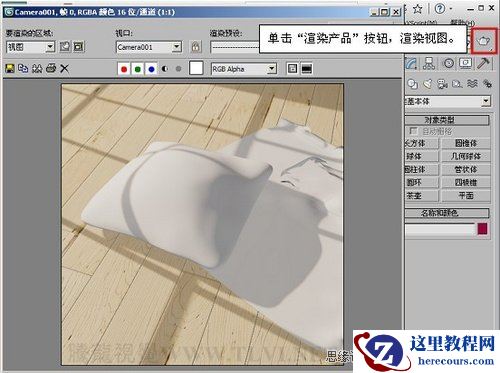The width and height of the screenshot is (500, 373).
Task: Click the edit region icon
Action: 65,47
